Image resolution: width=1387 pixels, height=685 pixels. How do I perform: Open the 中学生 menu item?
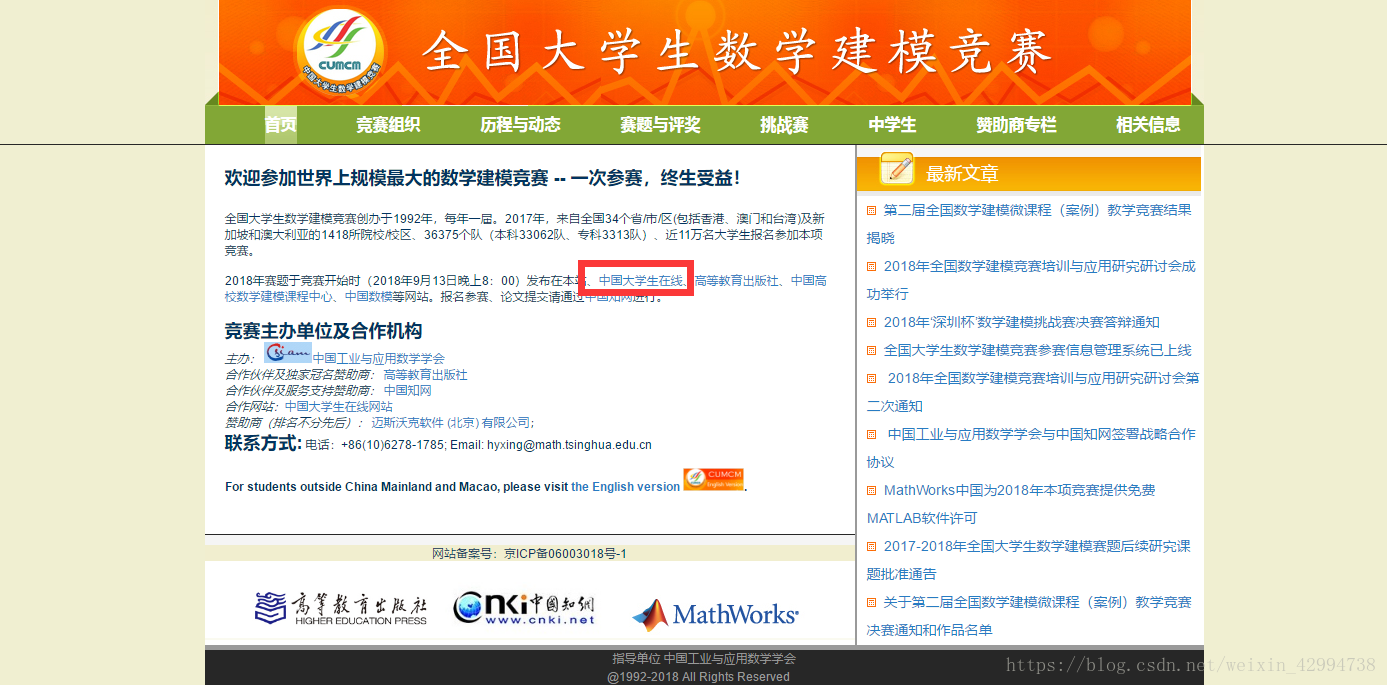pos(892,125)
